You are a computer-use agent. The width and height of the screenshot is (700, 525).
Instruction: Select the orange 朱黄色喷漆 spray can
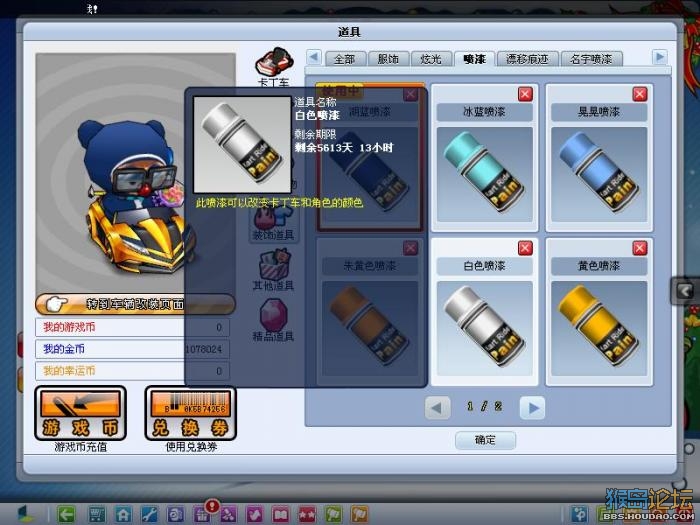click(x=370, y=328)
